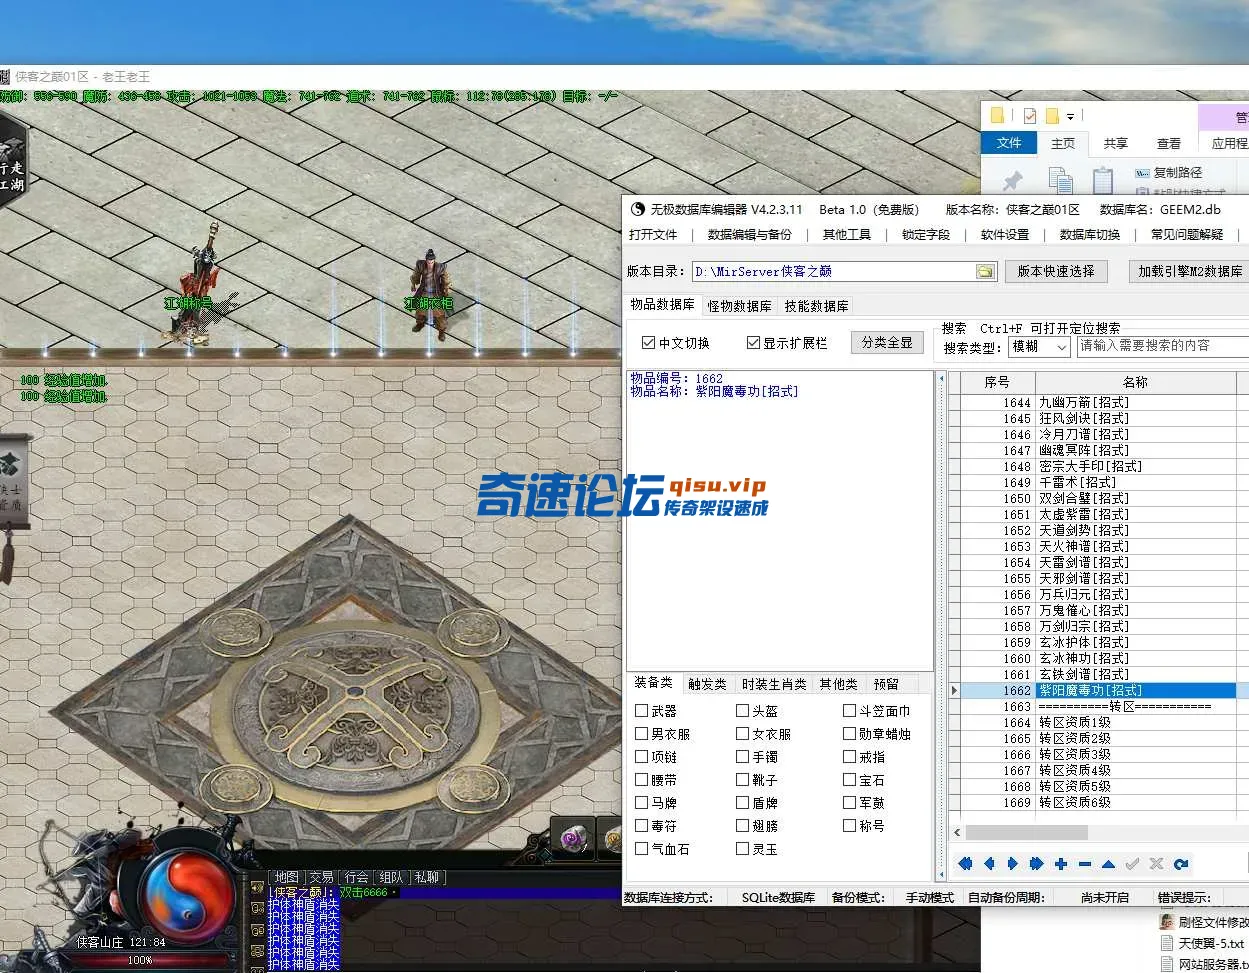The image size is (1249, 973).
Task: Switch to 其他类 tab
Action: (x=838, y=684)
